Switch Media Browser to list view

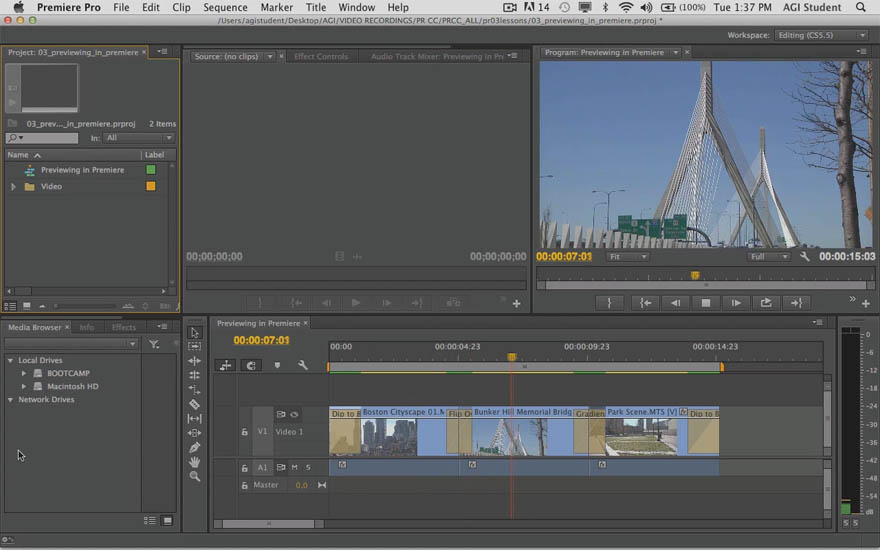150,521
